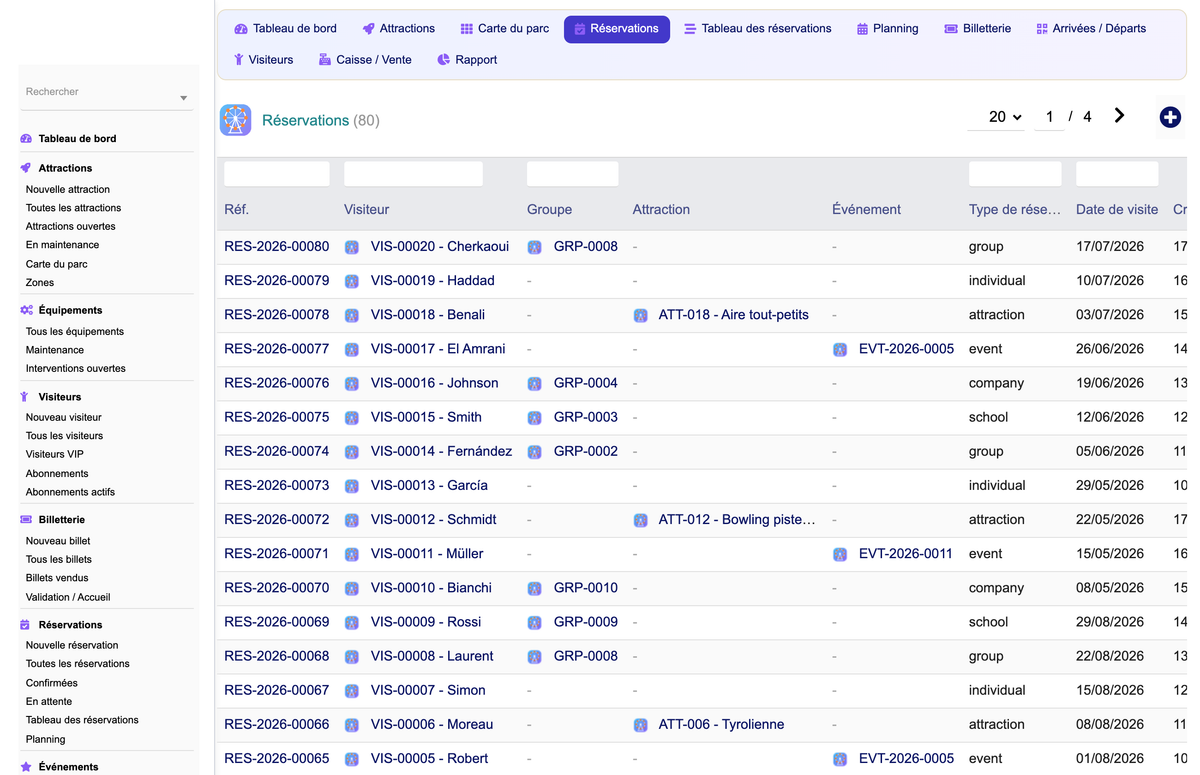
Task: Click the icon beside ATT-012 - Bowling piste
Action: coord(640,520)
